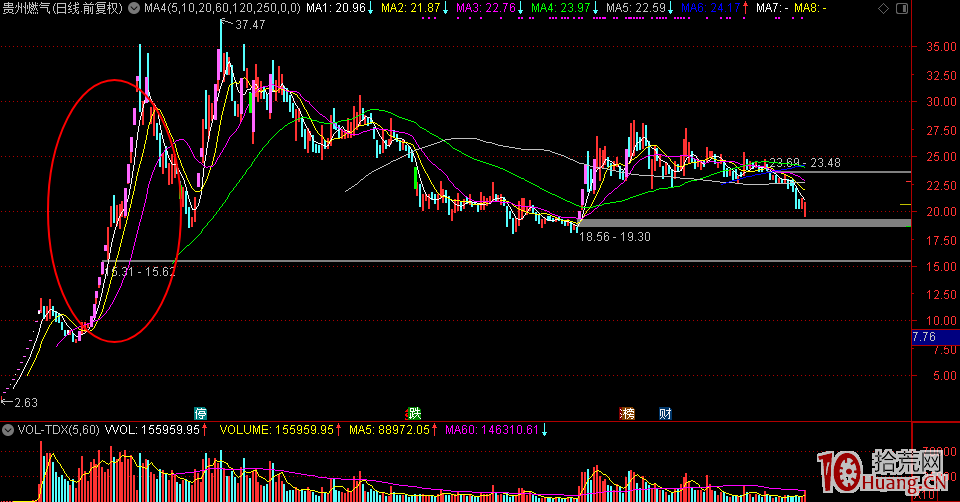This screenshot has width=960, height=502.
Task: Open the 跌 event marker on timeline
Action: click(x=414, y=413)
